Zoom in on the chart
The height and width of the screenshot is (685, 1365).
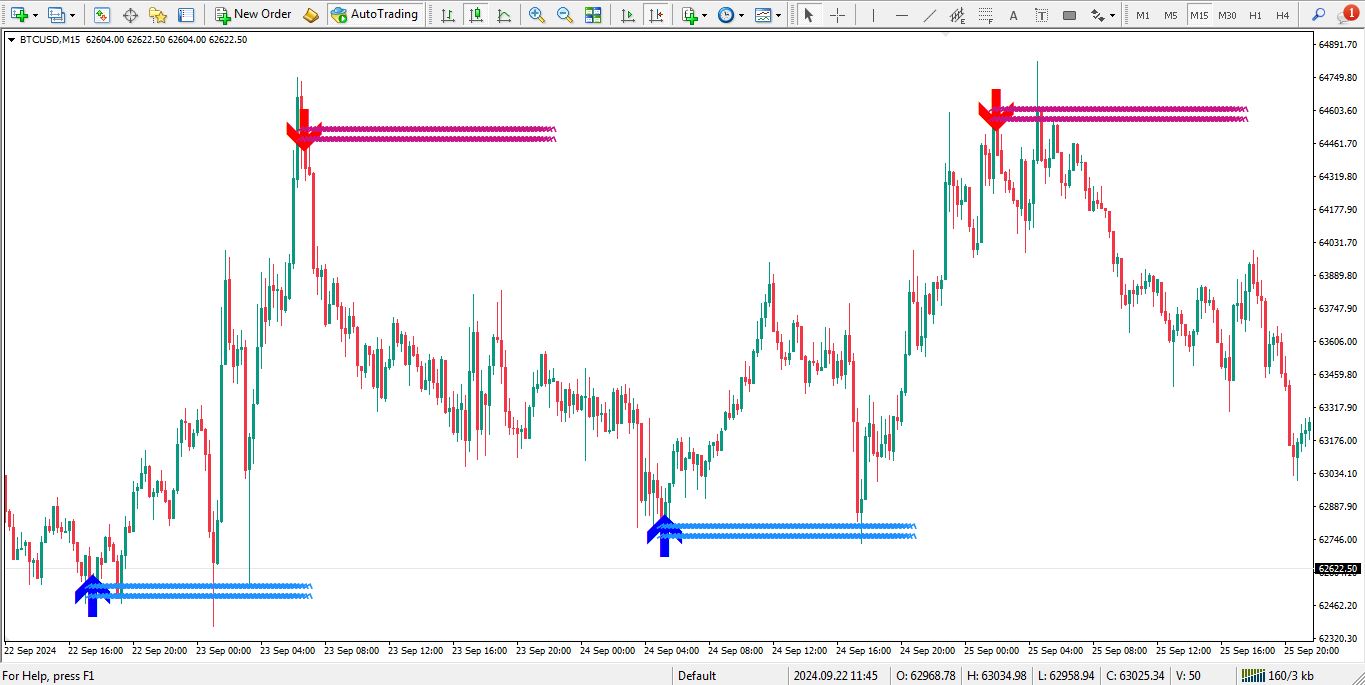(537, 15)
